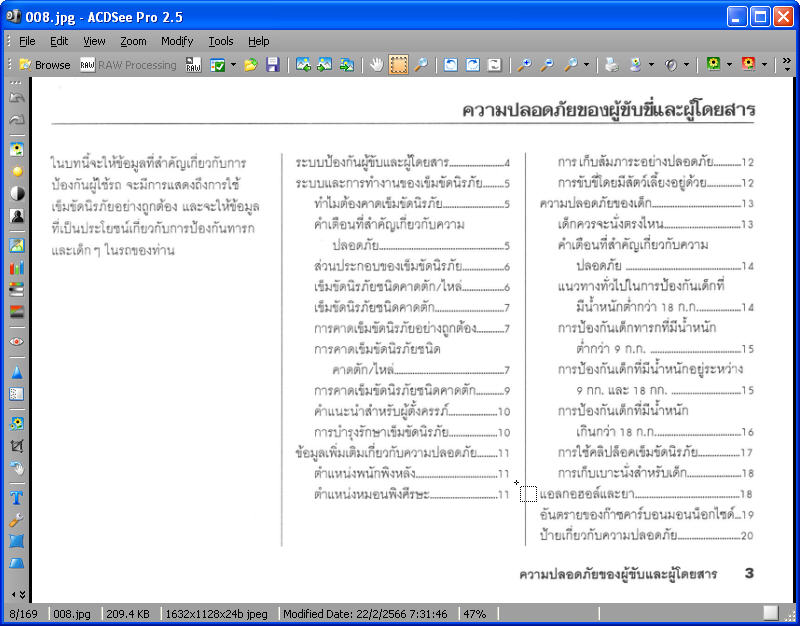Viewport: 800px width, 626px height.
Task: Open the Modify menu
Action: pos(177,41)
